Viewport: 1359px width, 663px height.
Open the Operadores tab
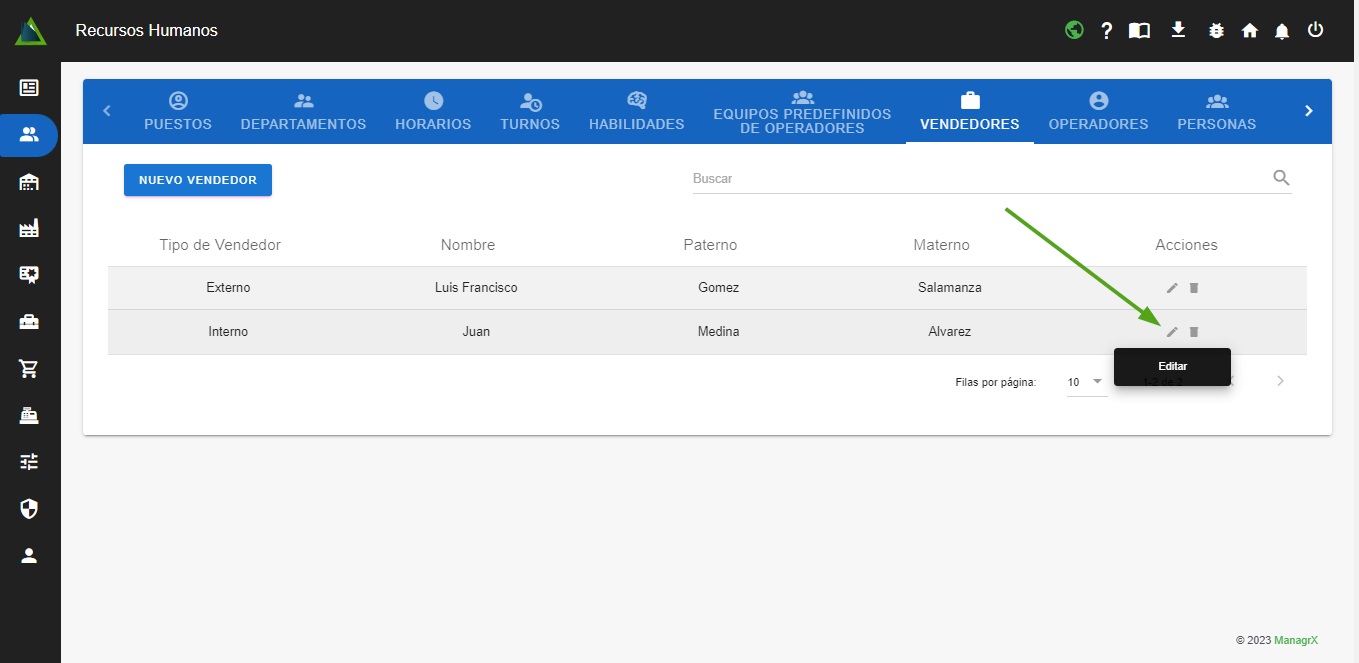[x=1098, y=112]
